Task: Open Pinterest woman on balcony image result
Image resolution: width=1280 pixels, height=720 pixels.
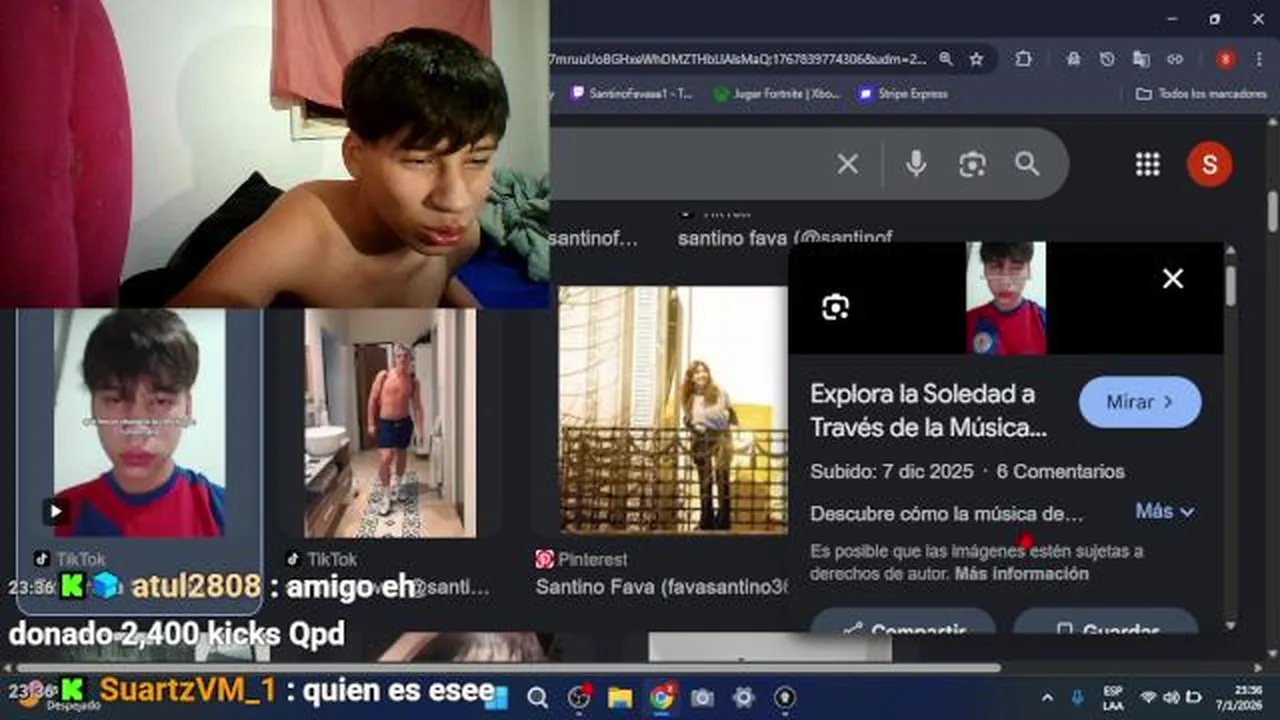Action: 674,409
